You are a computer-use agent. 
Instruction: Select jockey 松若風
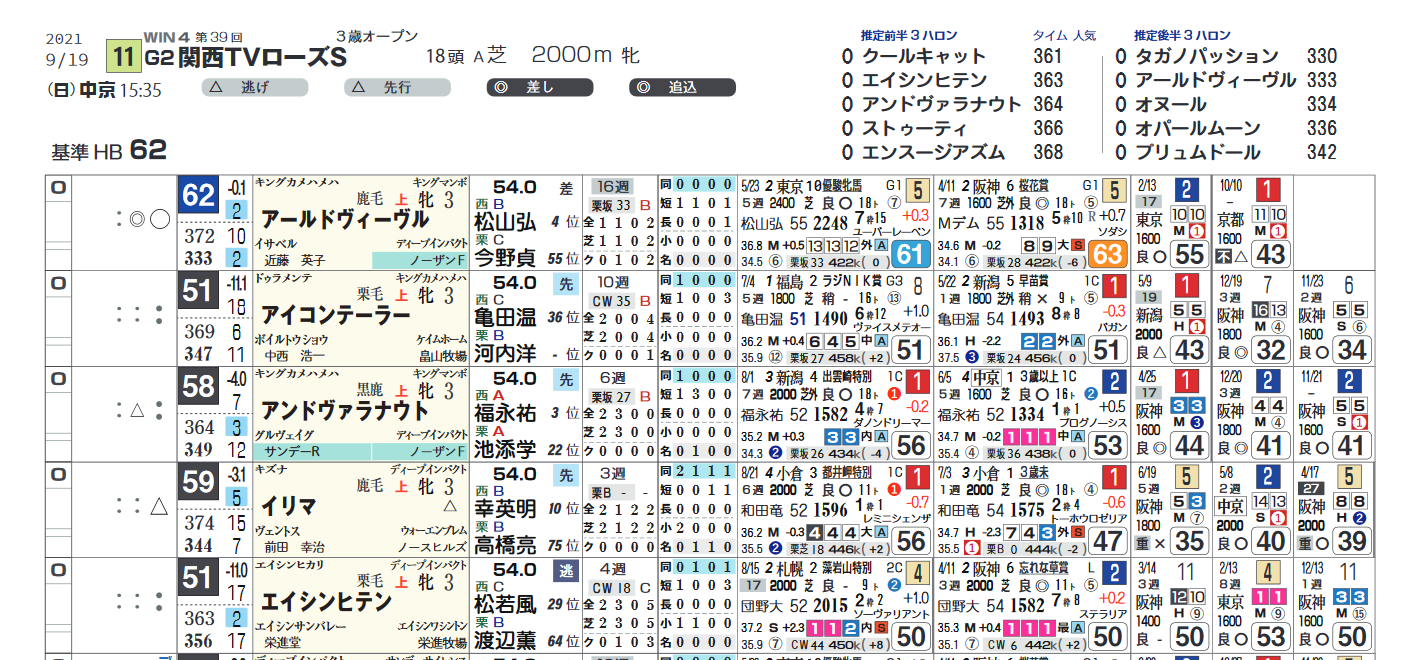coord(507,605)
